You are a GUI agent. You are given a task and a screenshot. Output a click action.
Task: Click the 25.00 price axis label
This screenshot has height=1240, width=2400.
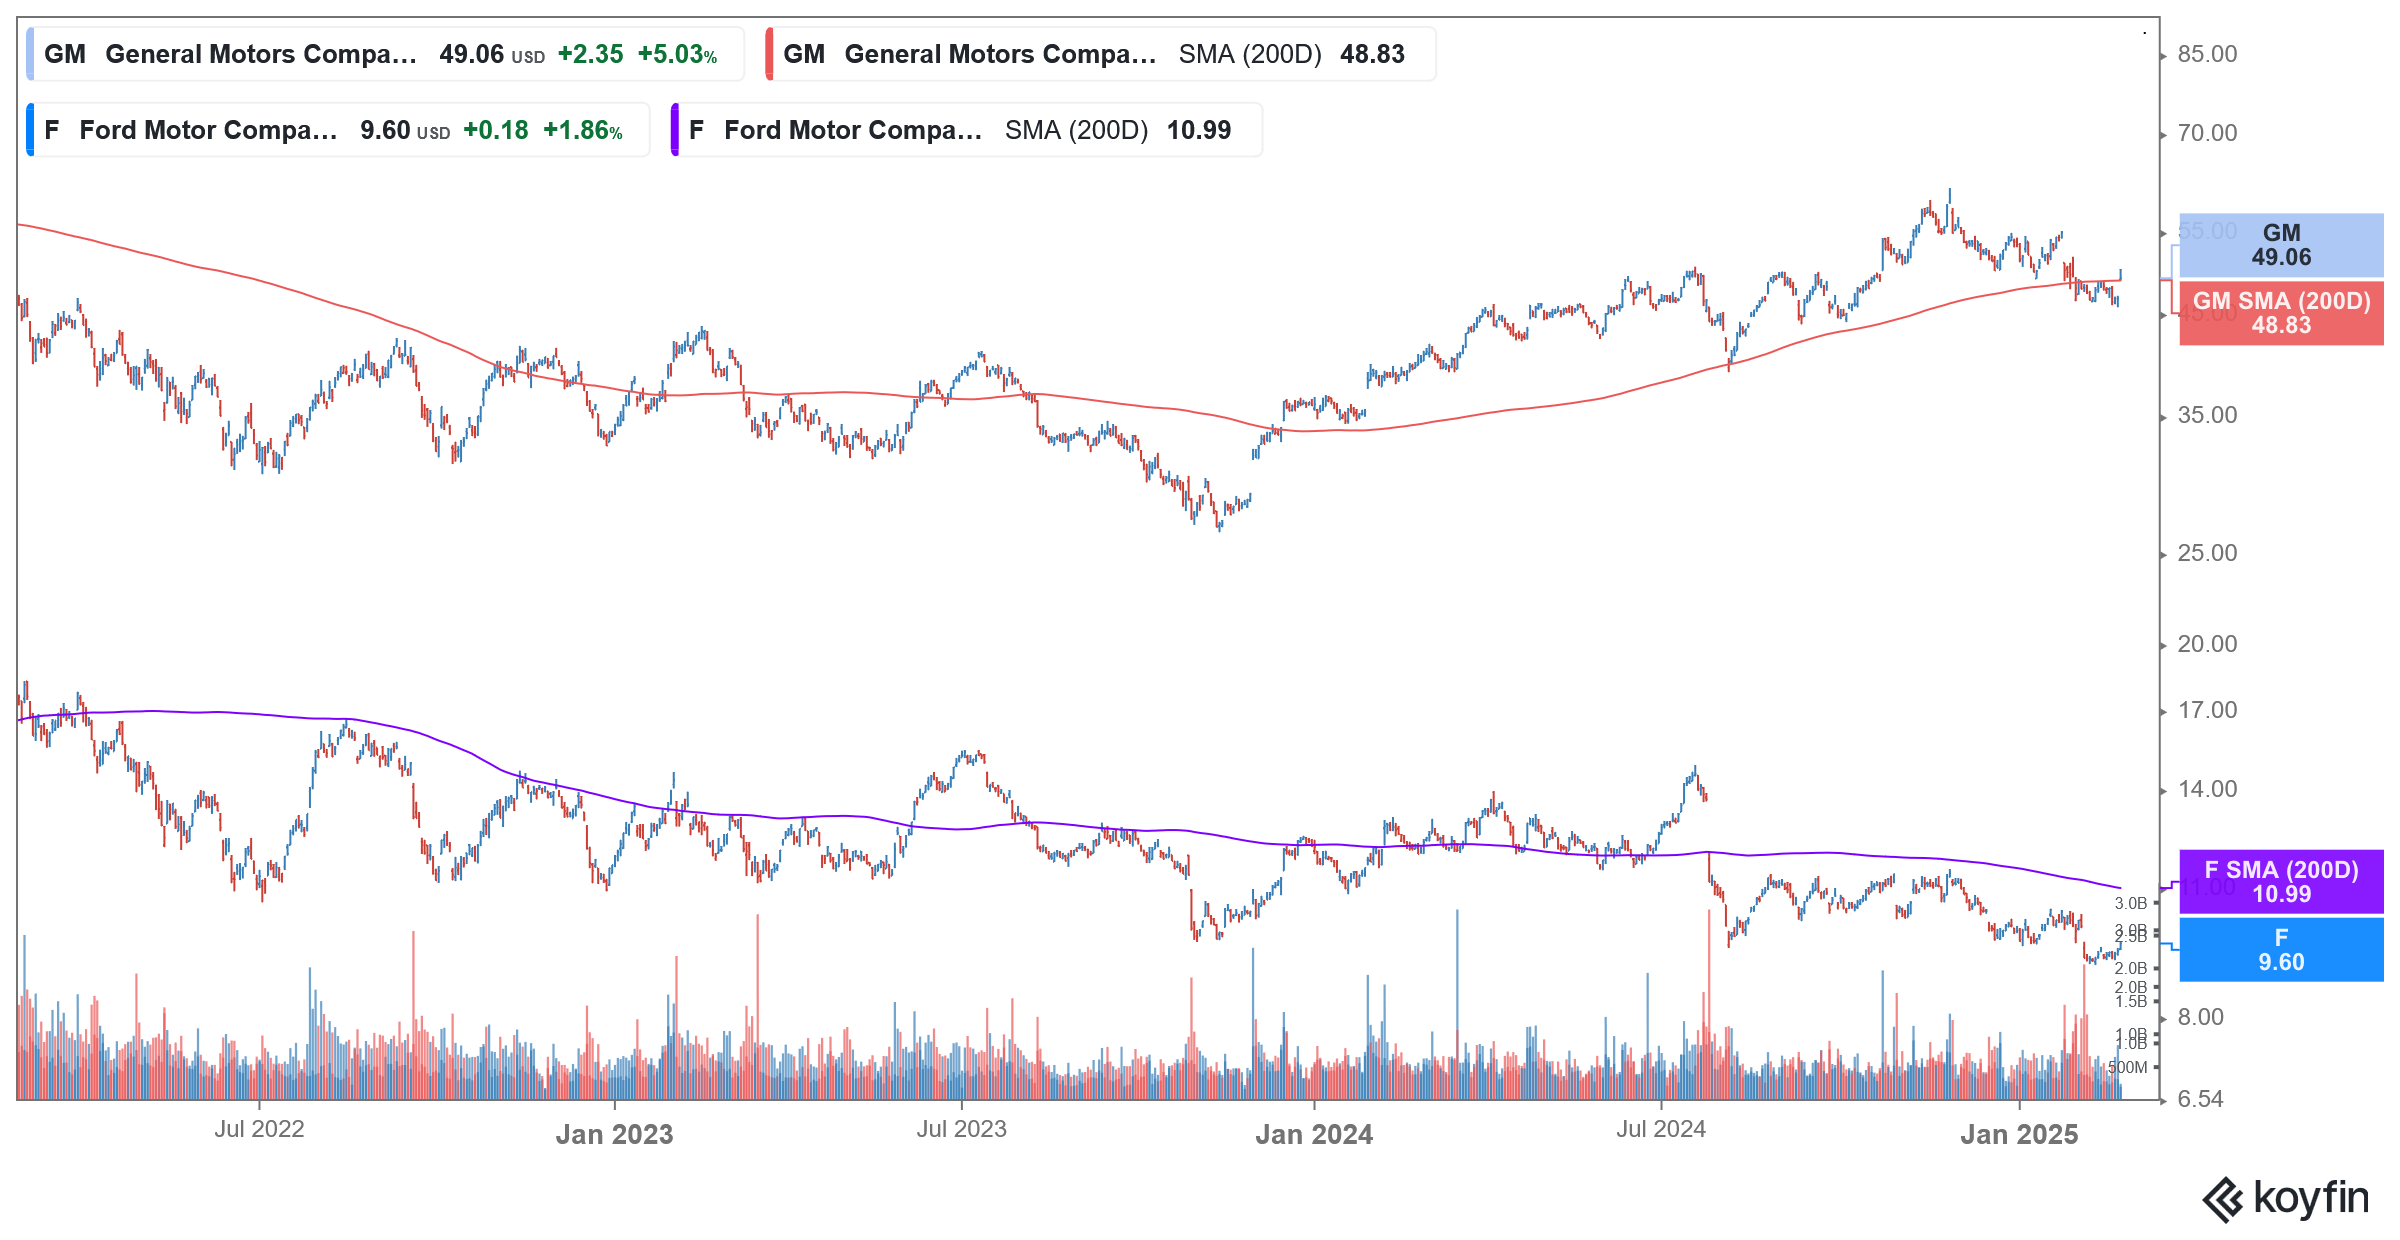(2207, 553)
